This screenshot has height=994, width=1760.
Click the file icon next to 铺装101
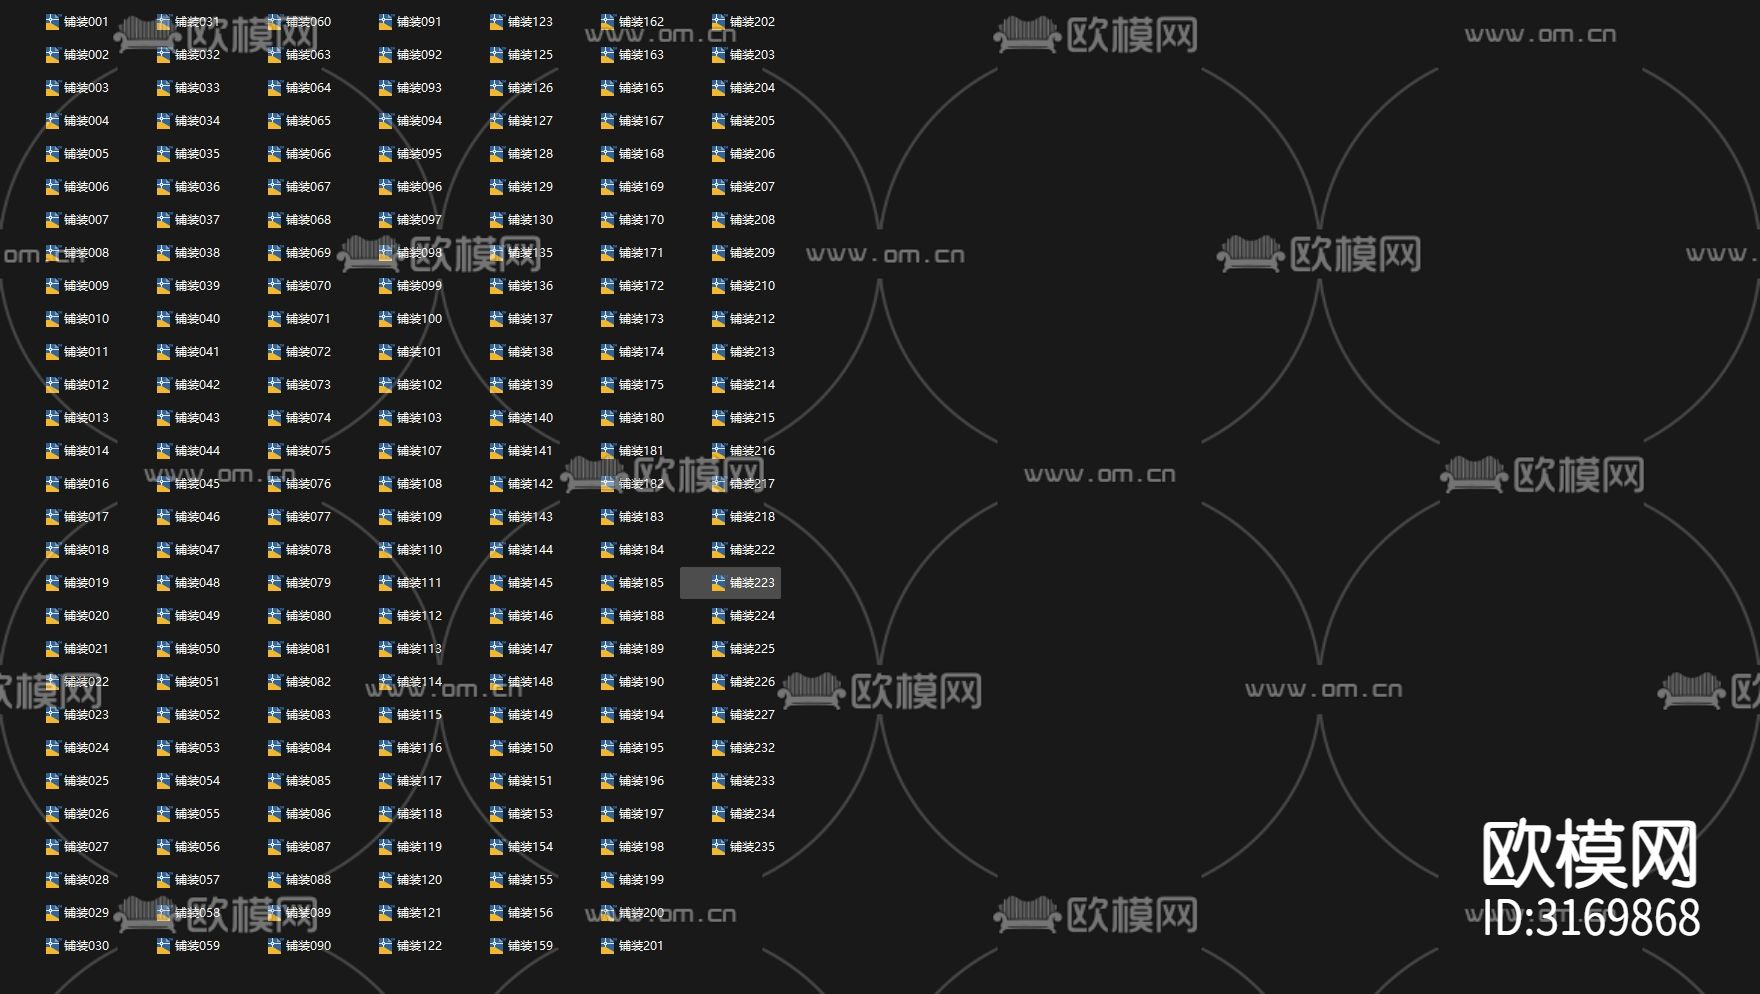click(385, 352)
